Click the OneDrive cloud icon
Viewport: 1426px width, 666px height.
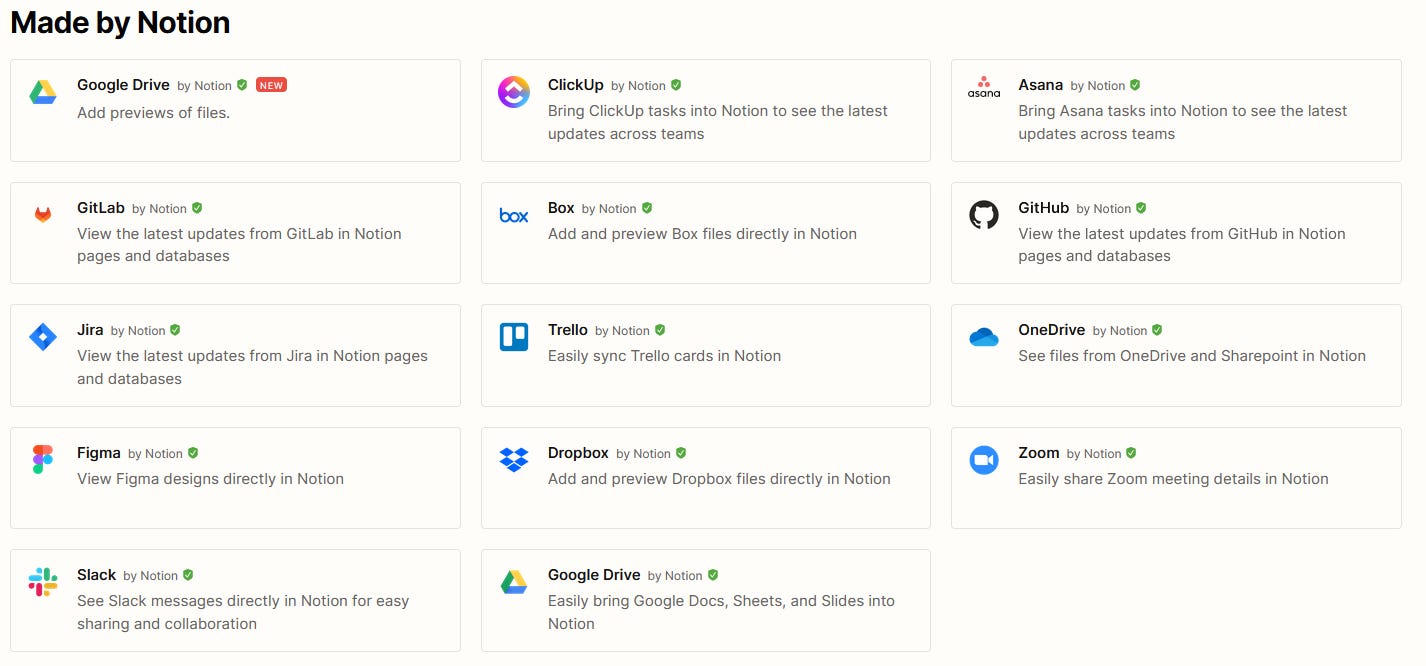click(x=984, y=337)
